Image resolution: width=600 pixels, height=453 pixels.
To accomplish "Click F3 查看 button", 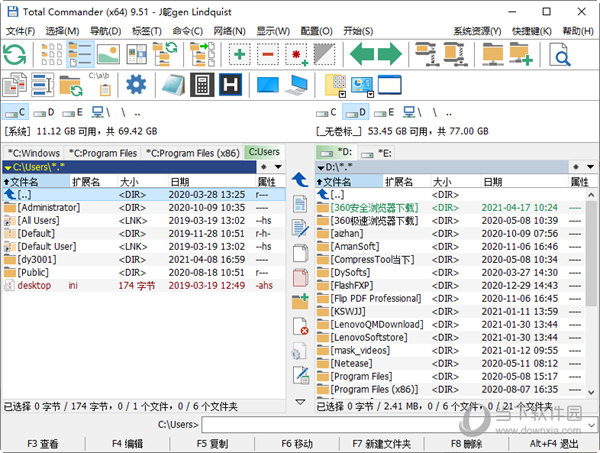I will pos(42,444).
